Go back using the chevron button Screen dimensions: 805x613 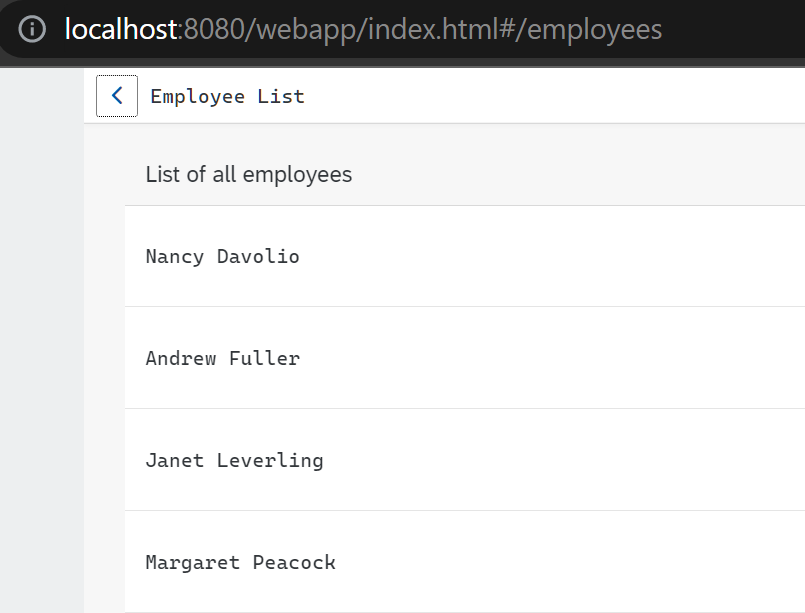(x=117, y=96)
